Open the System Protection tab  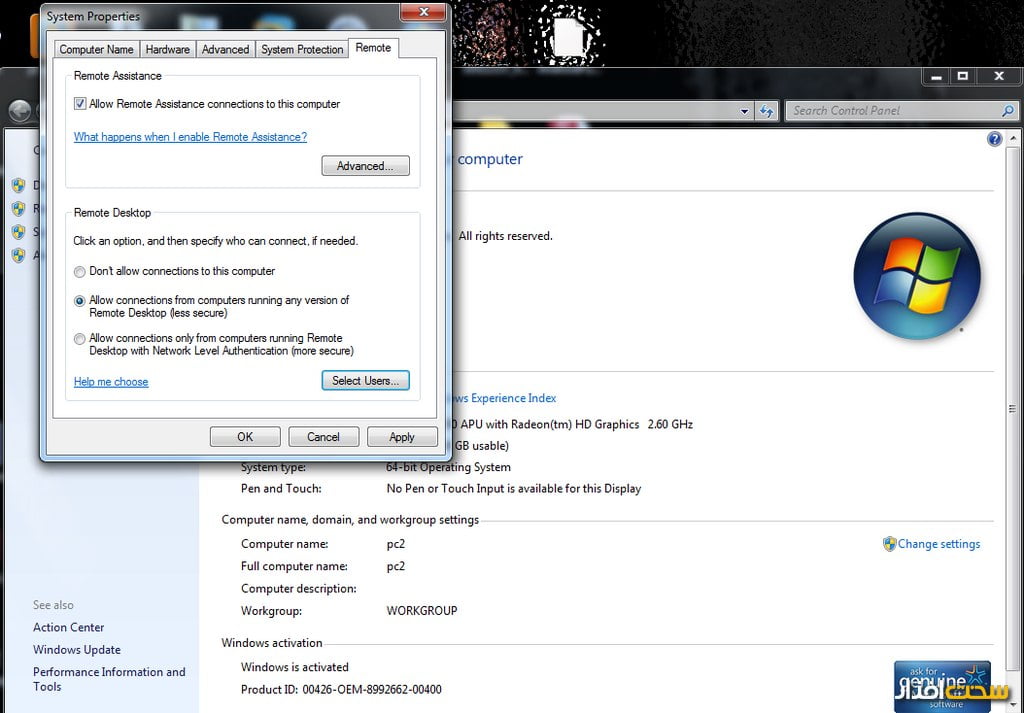[x=302, y=49]
